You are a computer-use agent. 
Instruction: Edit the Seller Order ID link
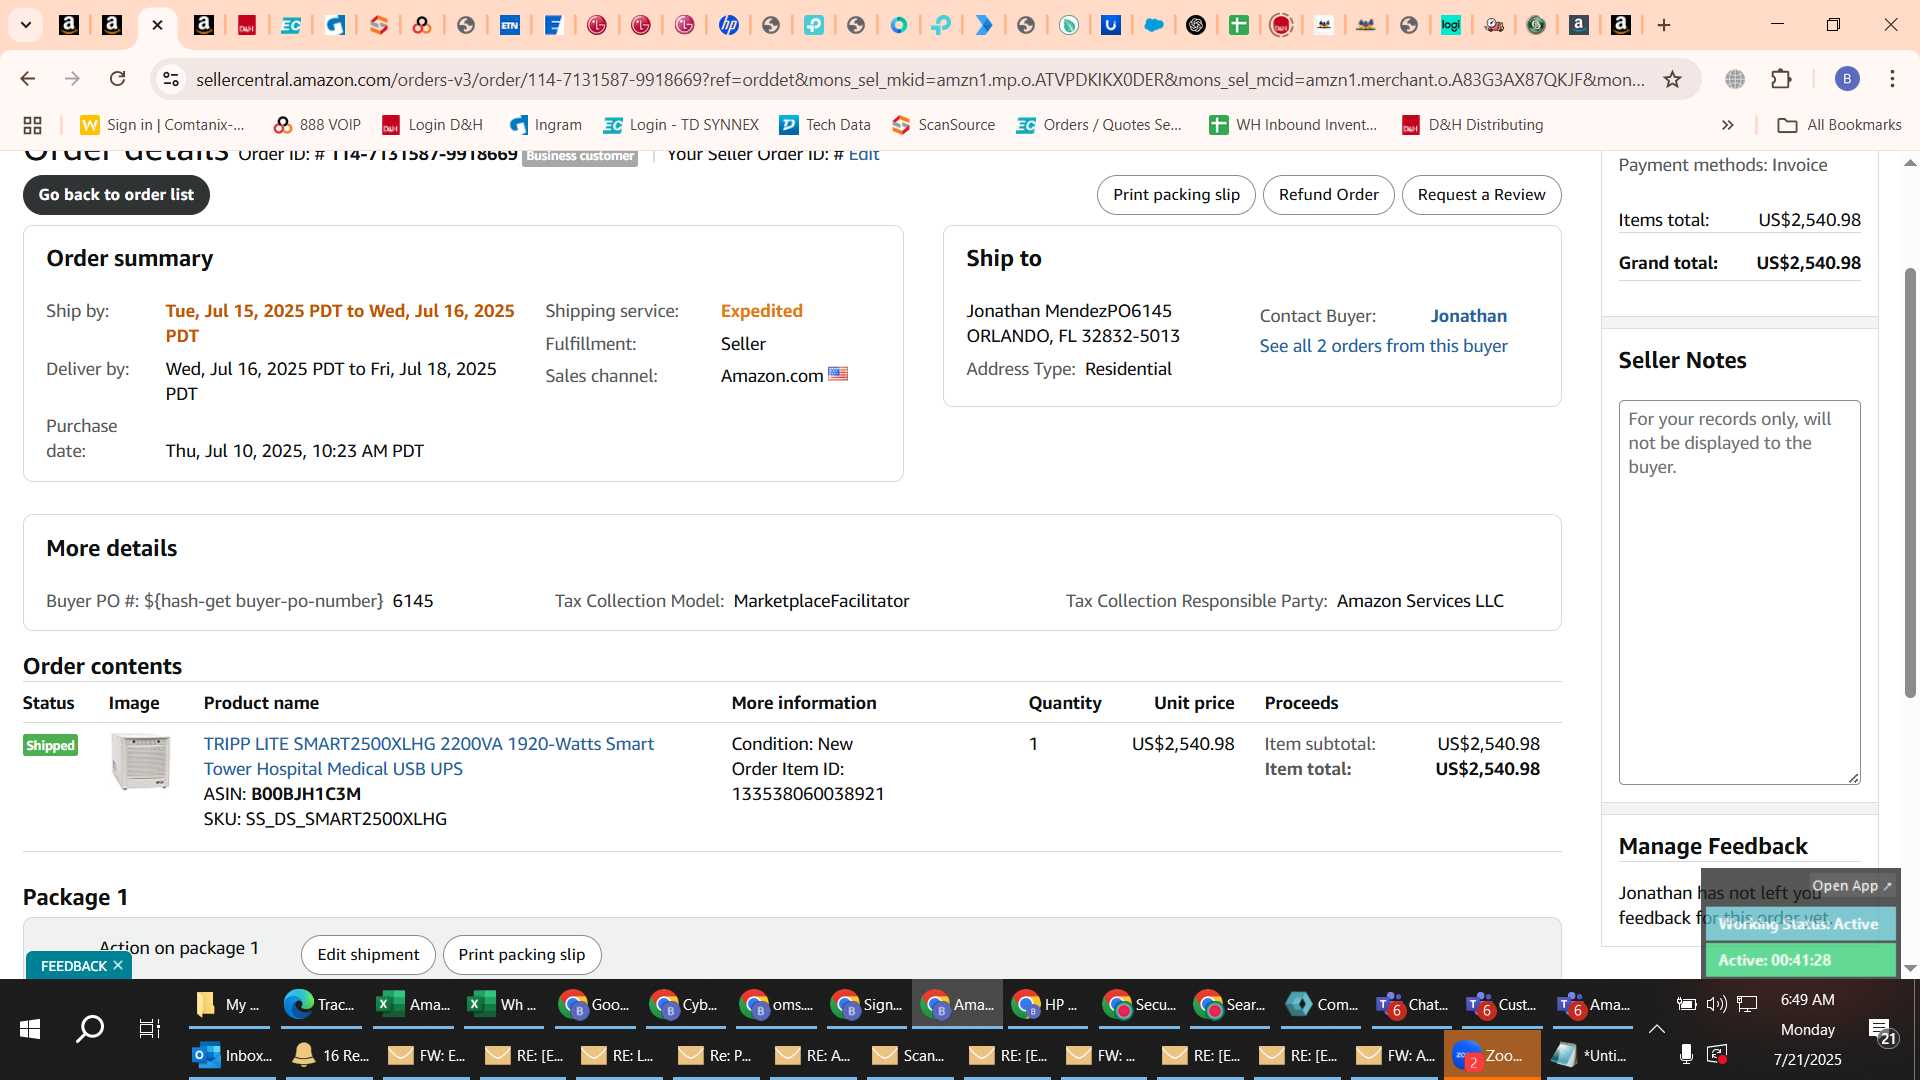click(864, 155)
